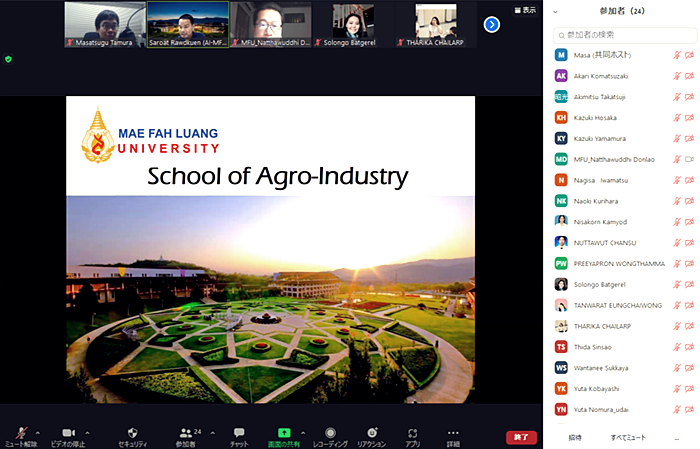The image size is (700, 449).
Task: Select MFU_Natthawuddhi video thumbnail
Action: click(271, 25)
